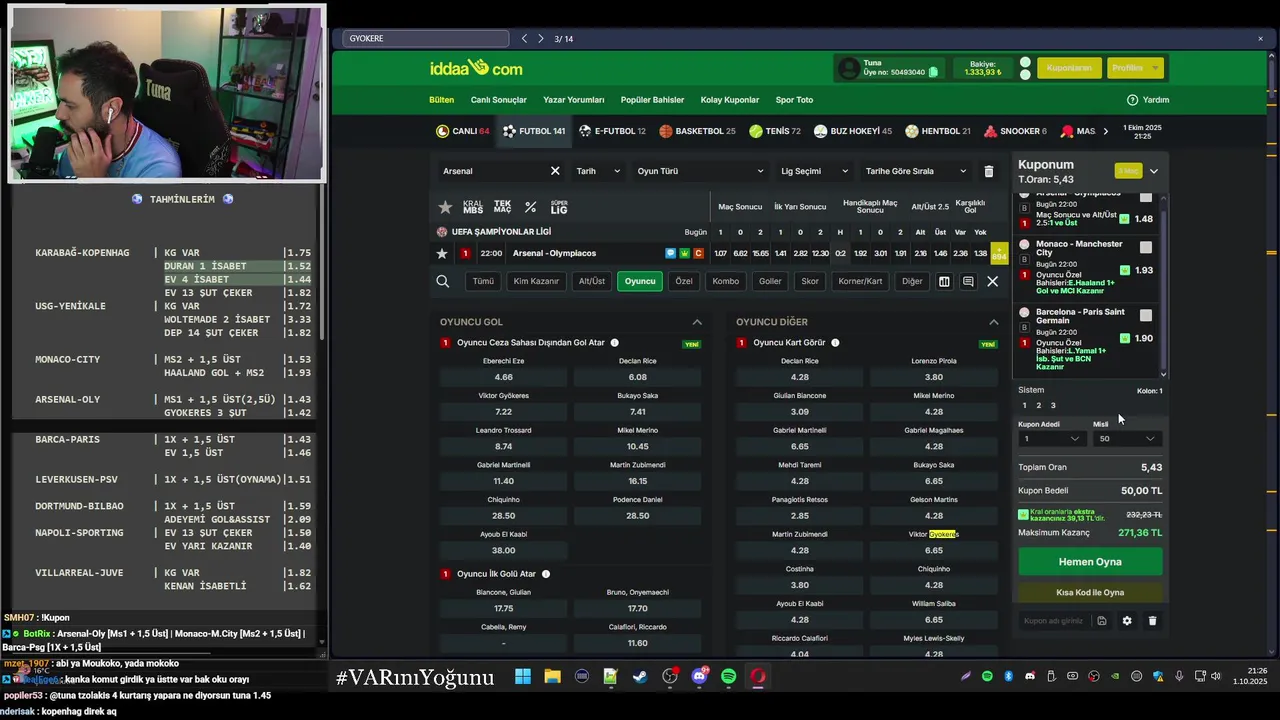The image size is (1280, 720).
Task: Click the blue comment icon on Arsenal match
Action: pos(671,253)
